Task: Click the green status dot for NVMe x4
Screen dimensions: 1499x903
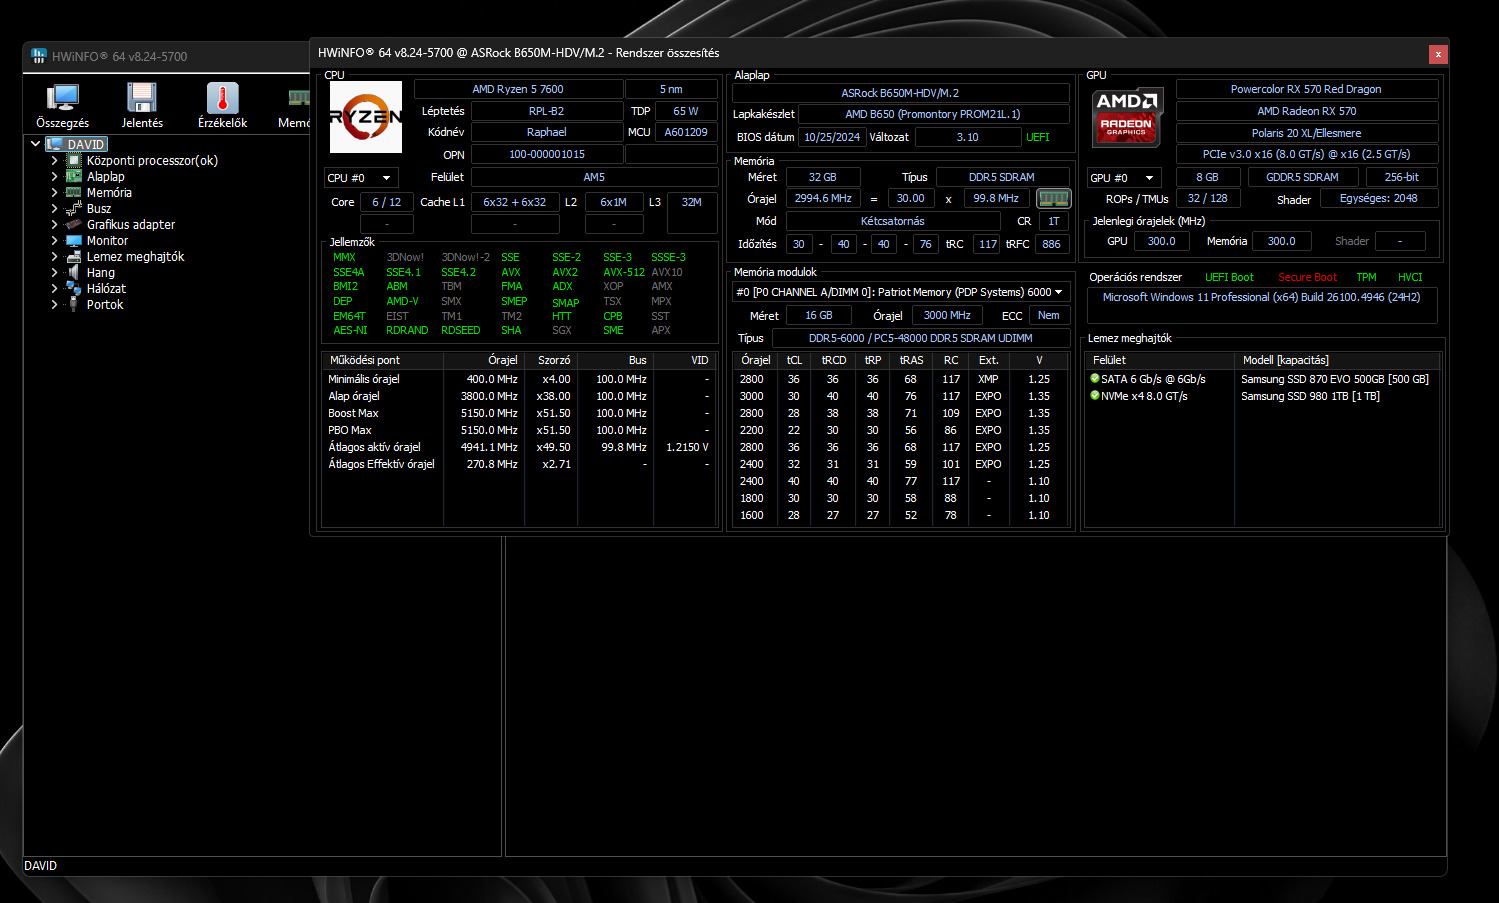Action: tap(1095, 396)
